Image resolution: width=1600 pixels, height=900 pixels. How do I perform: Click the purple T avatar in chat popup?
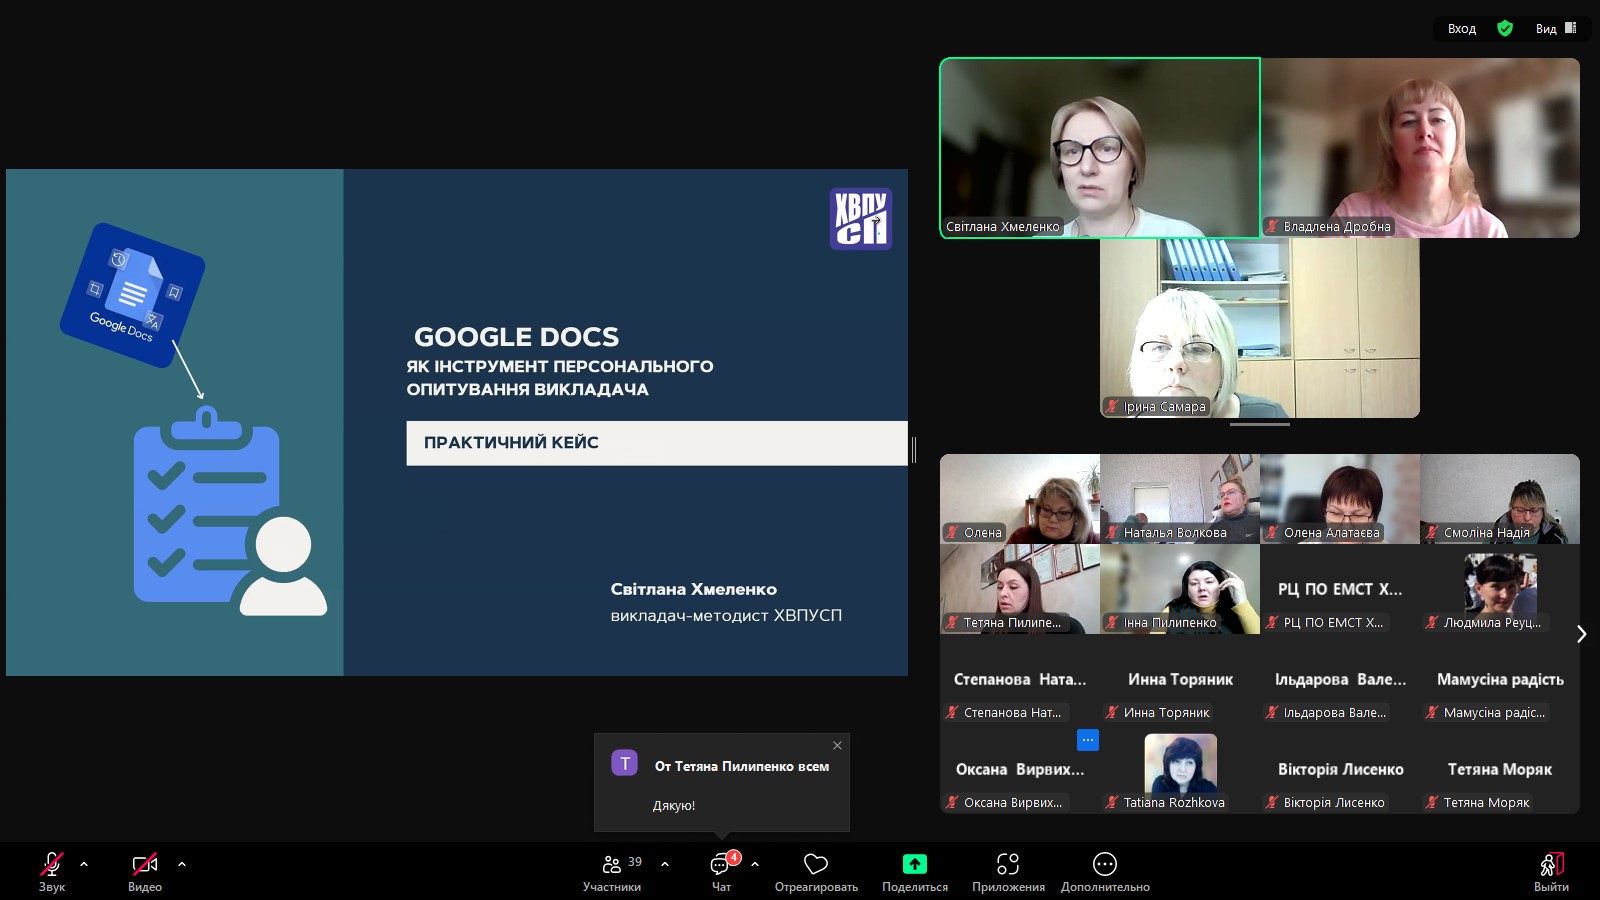click(624, 763)
